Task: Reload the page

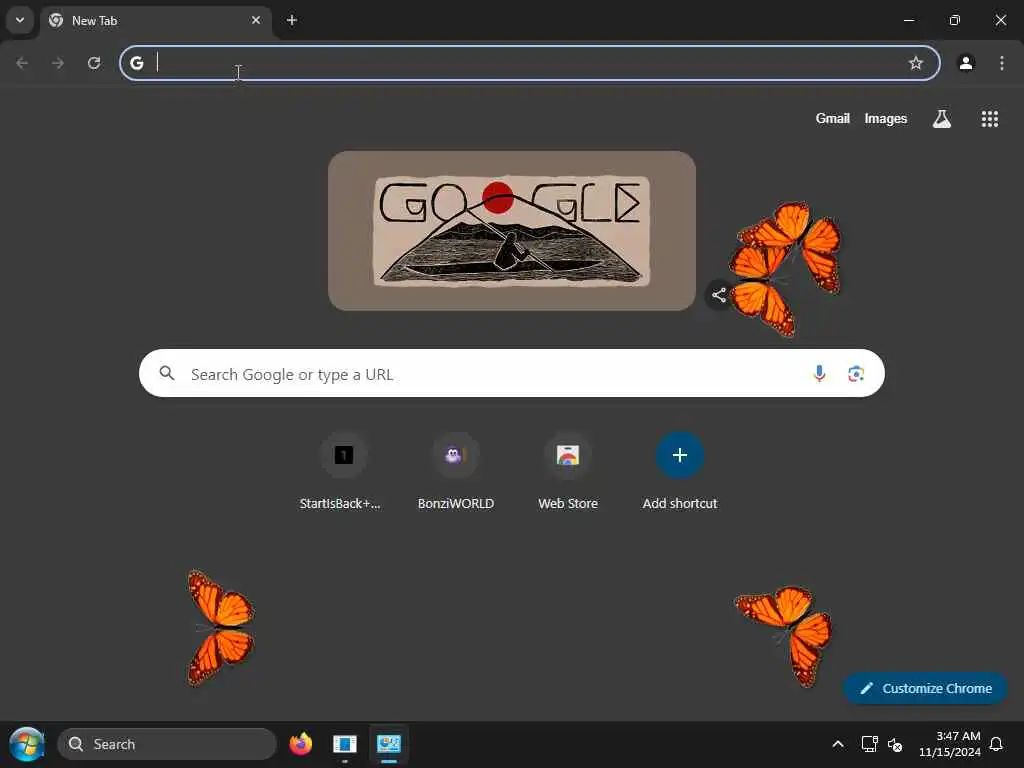Action: pos(94,63)
